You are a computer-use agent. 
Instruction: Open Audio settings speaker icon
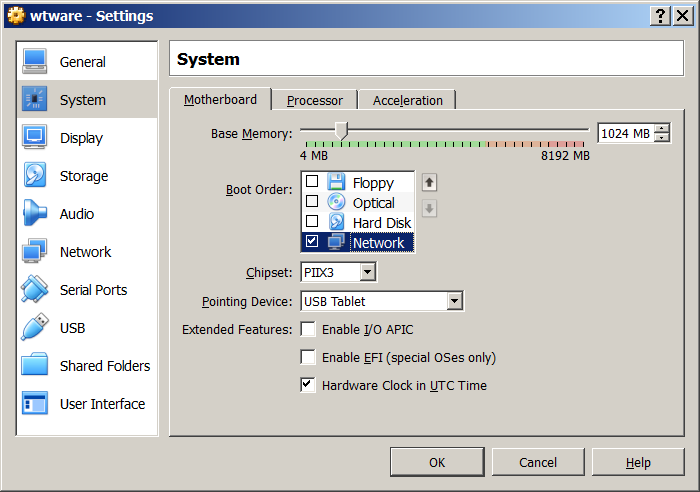(x=35, y=214)
